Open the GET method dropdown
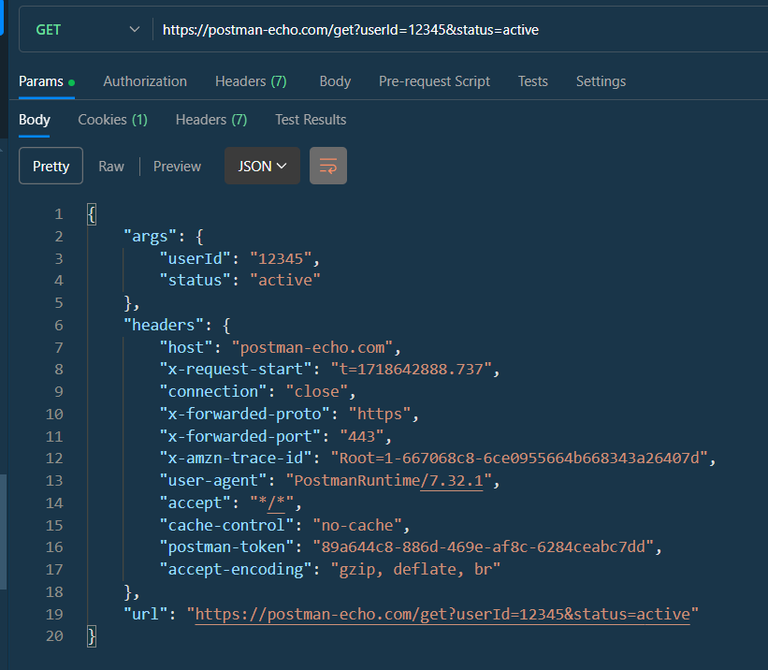Viewport: 768px width, 670px height. click(x=87, y=30)
